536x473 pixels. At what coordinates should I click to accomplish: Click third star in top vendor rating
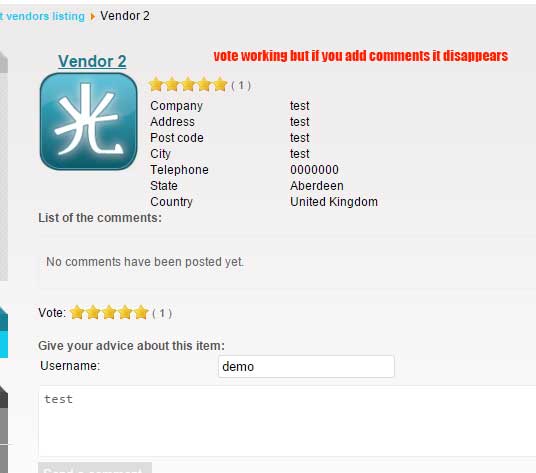[188, 84]
